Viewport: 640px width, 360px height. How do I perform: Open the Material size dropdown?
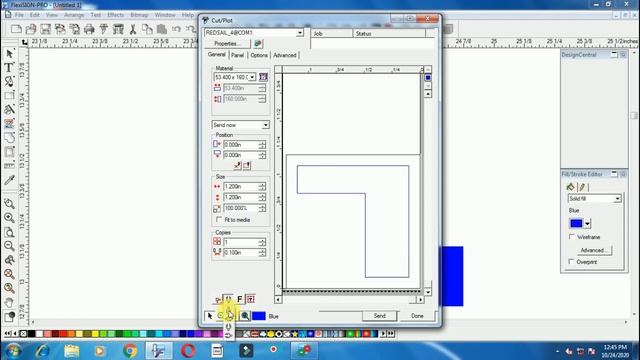252,77
